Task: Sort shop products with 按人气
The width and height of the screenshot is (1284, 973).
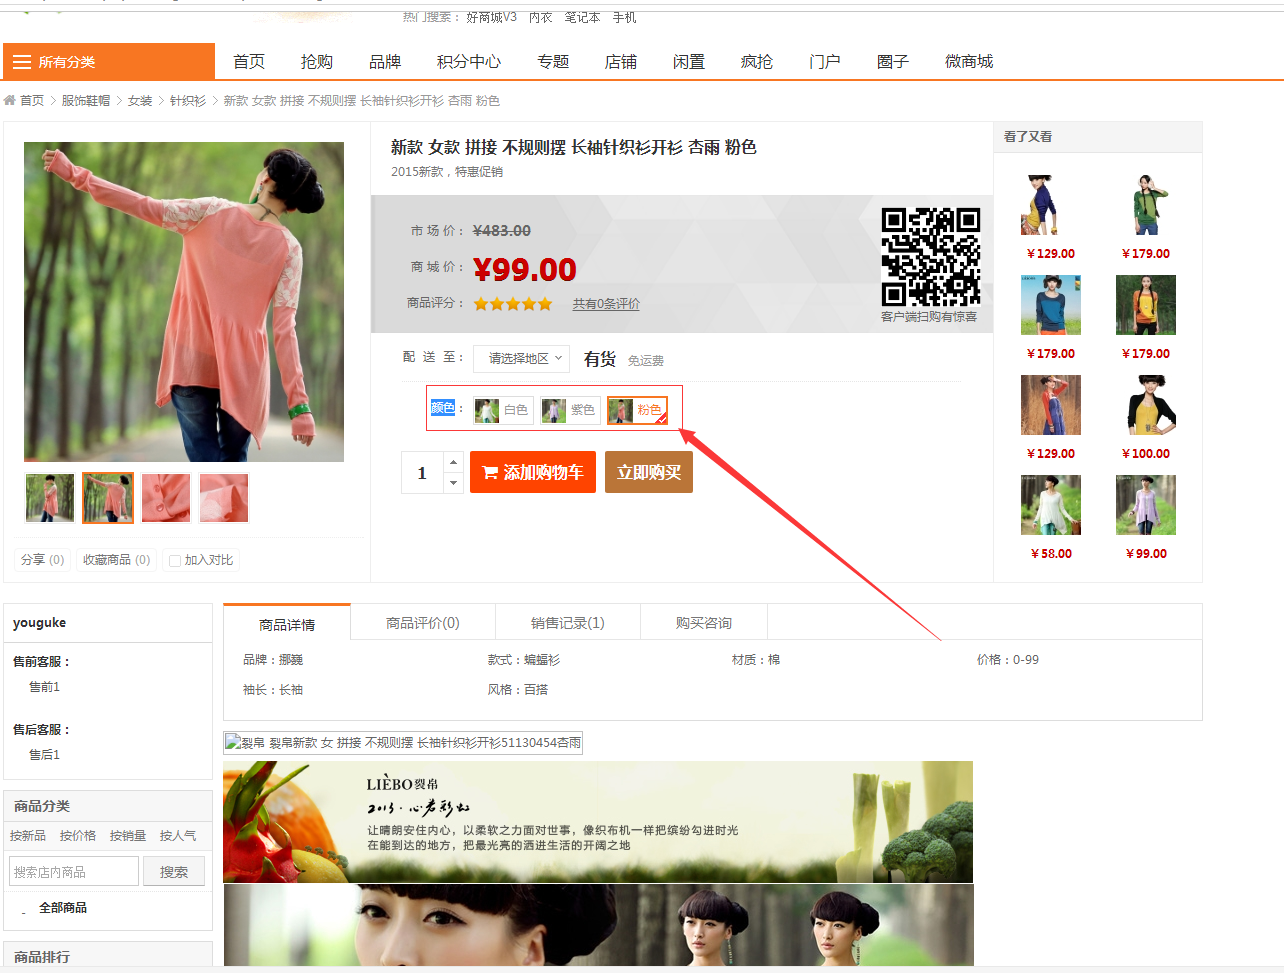Action: 178,836
